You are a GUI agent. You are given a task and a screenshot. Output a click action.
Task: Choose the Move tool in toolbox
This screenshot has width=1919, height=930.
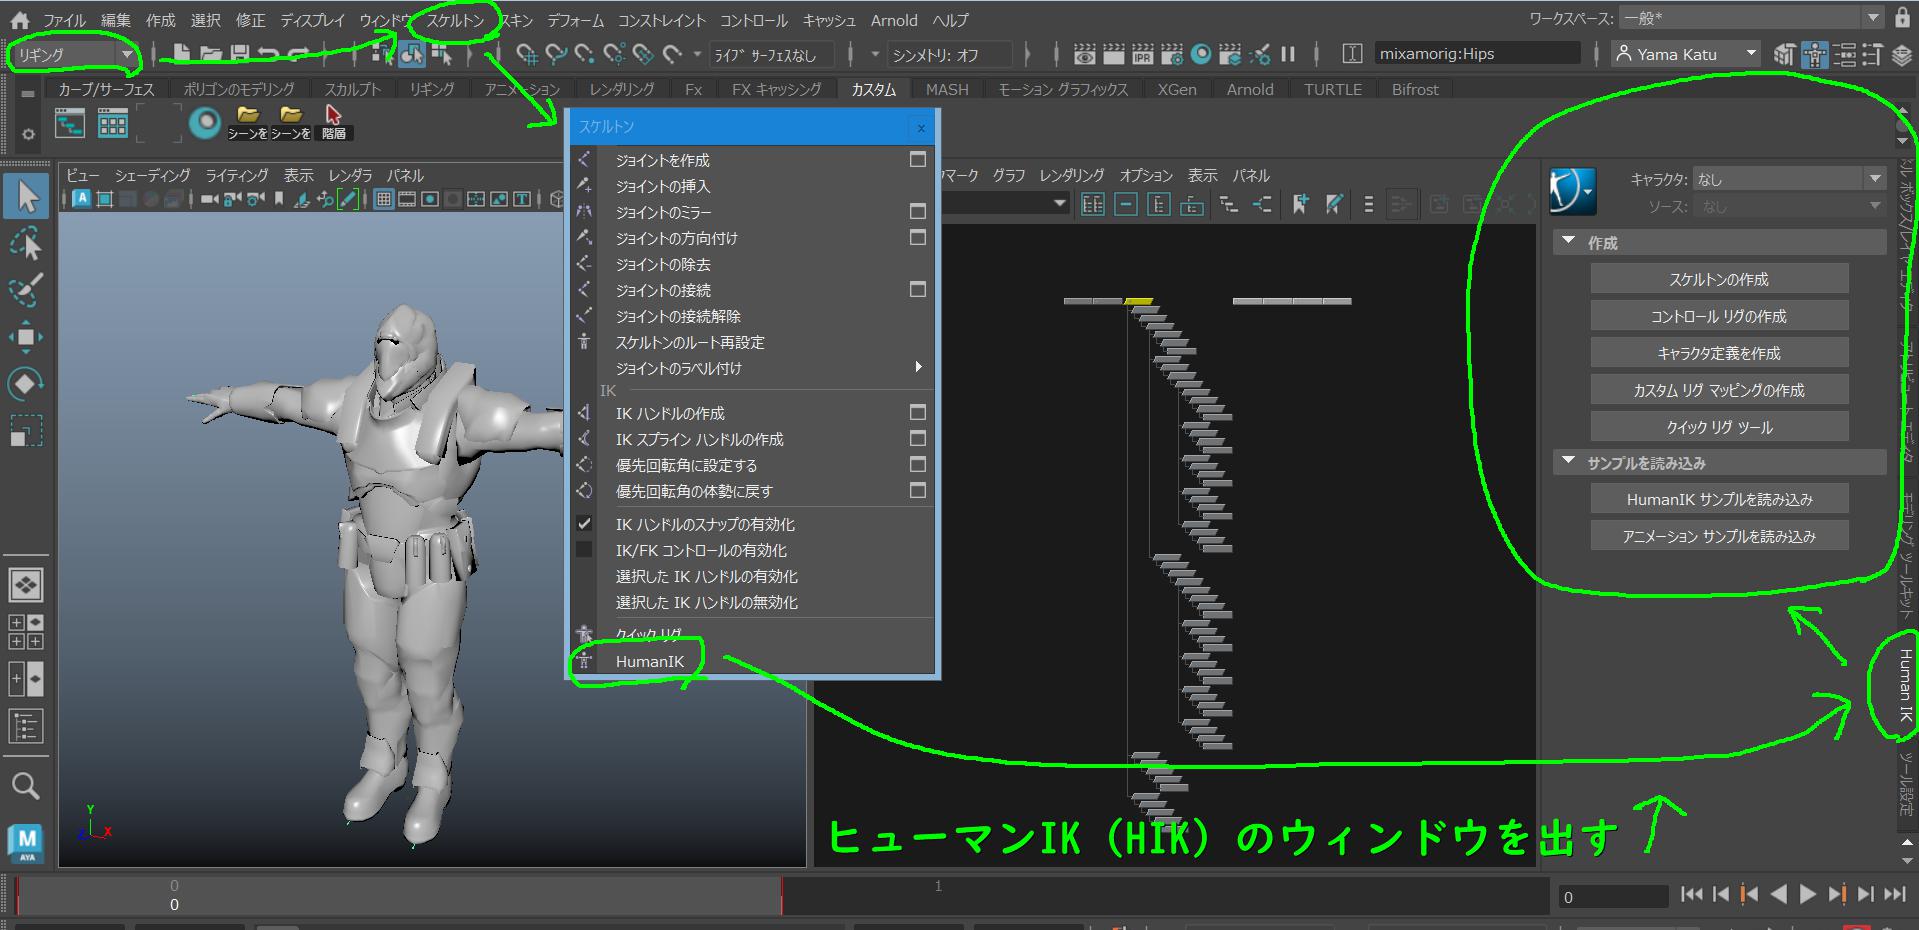[26, 337]
